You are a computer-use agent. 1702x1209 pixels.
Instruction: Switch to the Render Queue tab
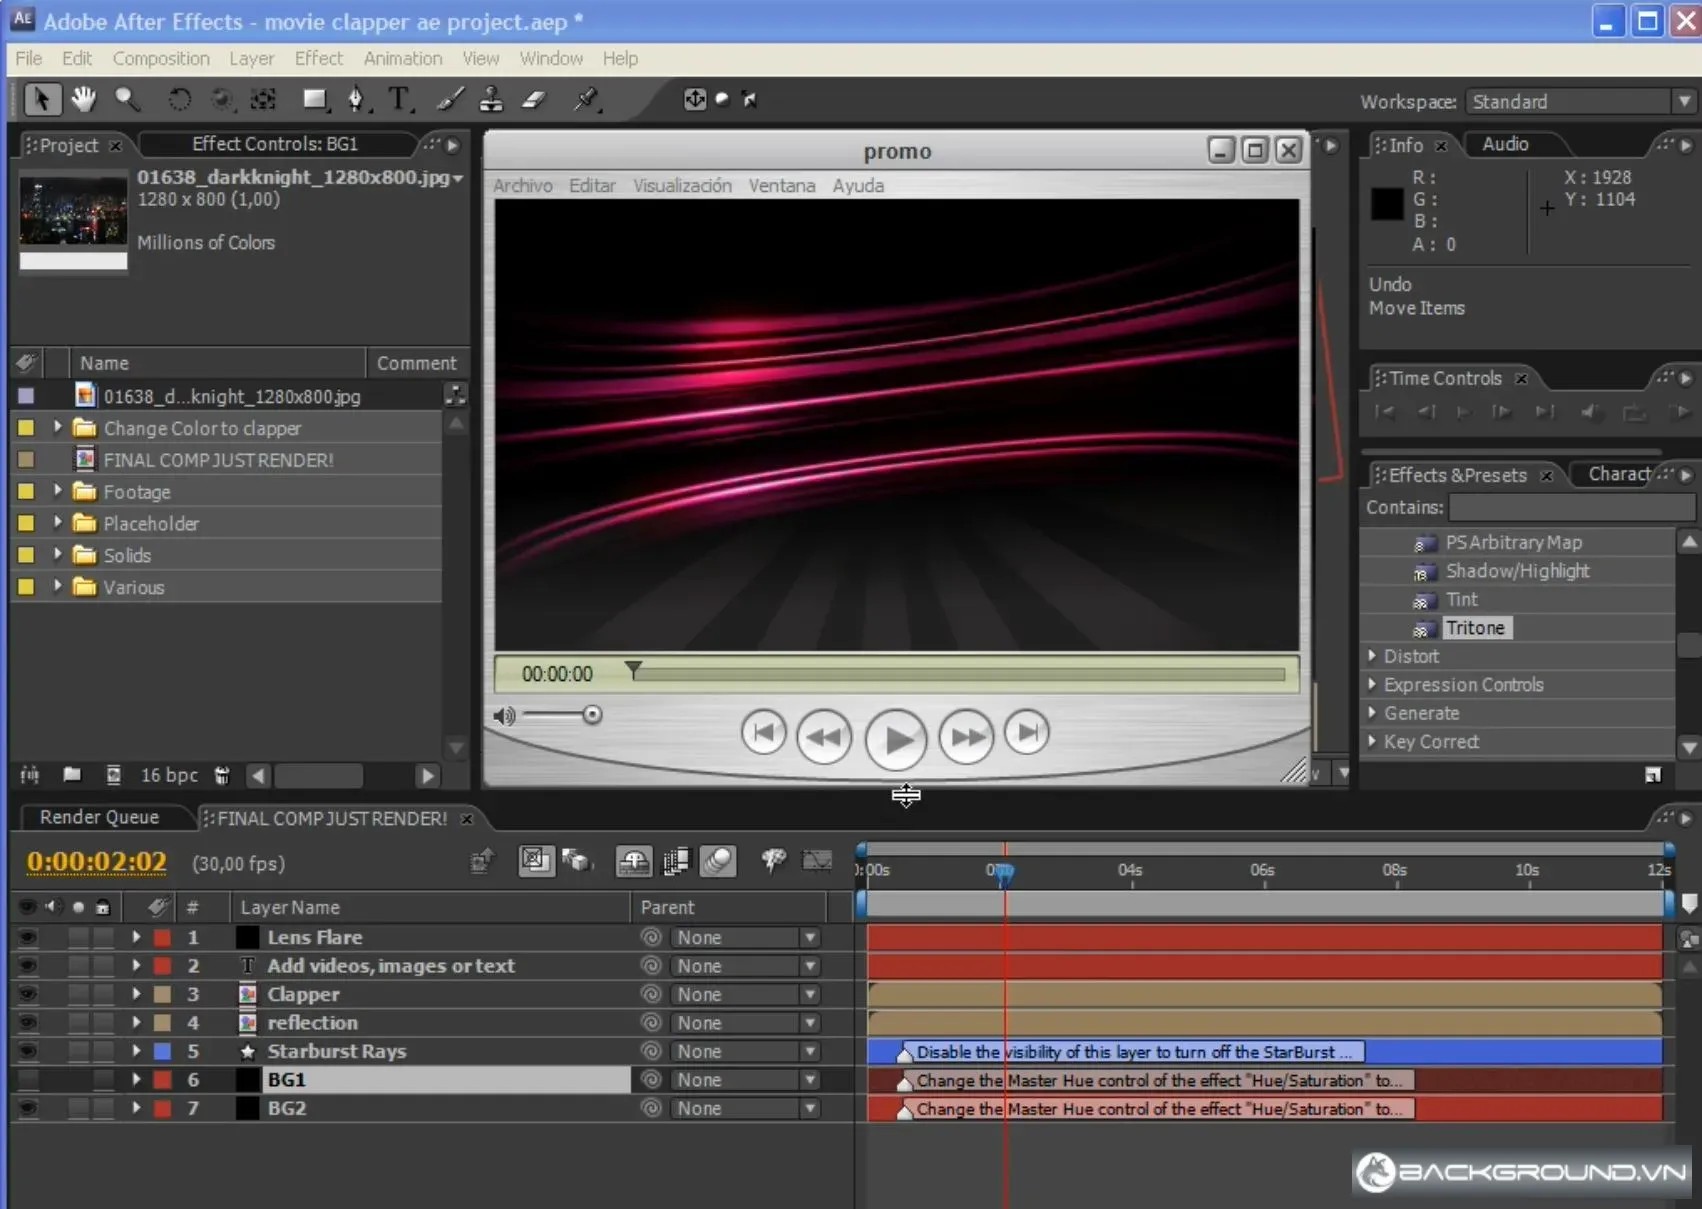pos(99,817)
